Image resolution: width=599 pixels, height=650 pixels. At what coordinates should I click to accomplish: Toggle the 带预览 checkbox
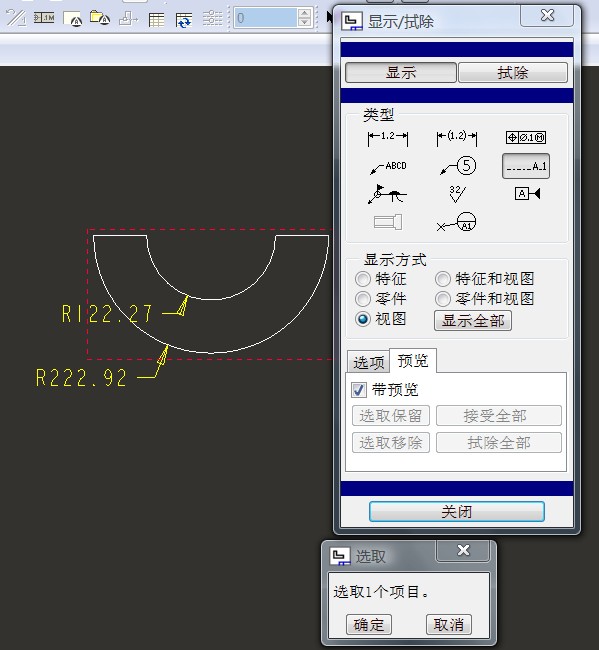tap(358, 390)
